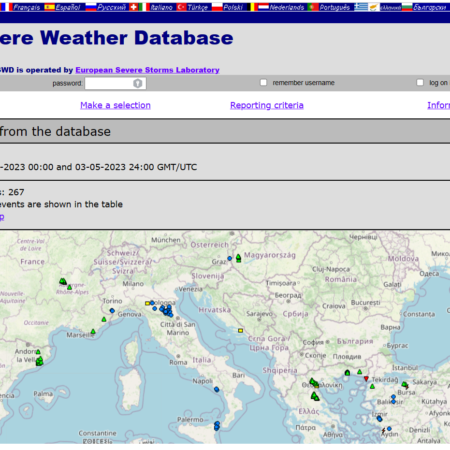Click the Roma label on the map

tap(178, 362)
